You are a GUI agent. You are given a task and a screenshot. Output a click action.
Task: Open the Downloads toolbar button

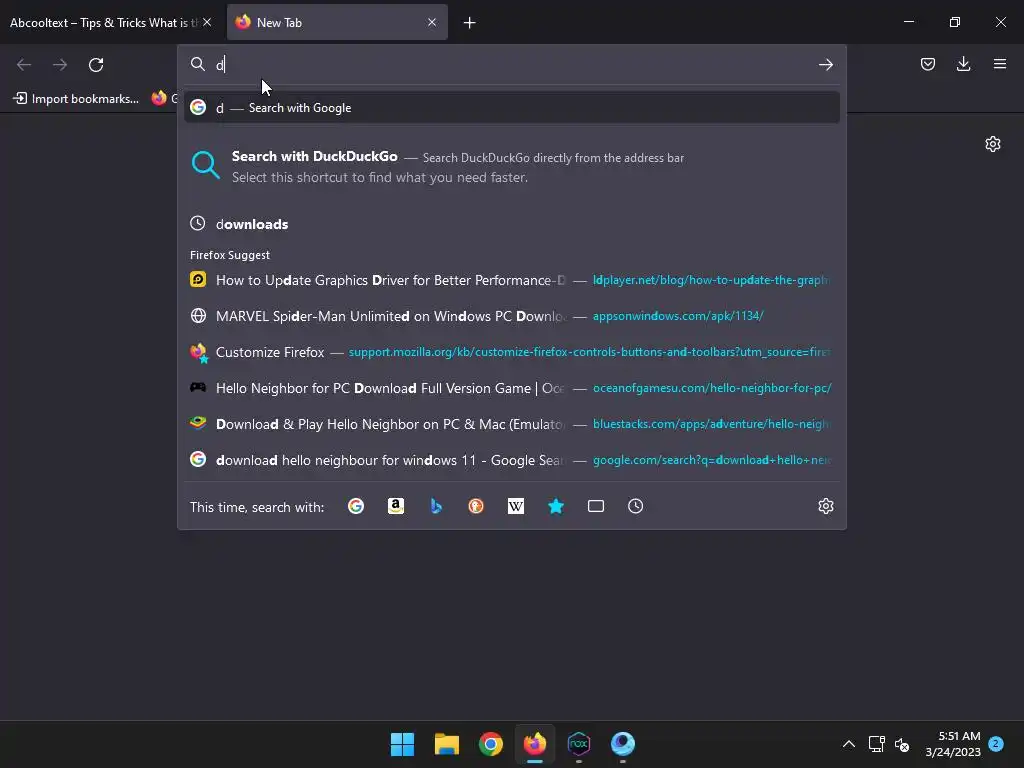963,64
